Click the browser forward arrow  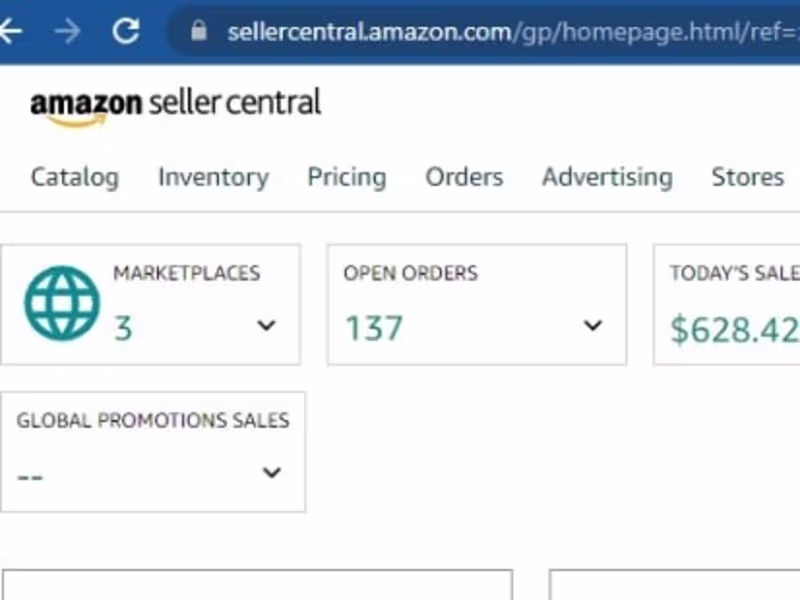click(67, 31)
